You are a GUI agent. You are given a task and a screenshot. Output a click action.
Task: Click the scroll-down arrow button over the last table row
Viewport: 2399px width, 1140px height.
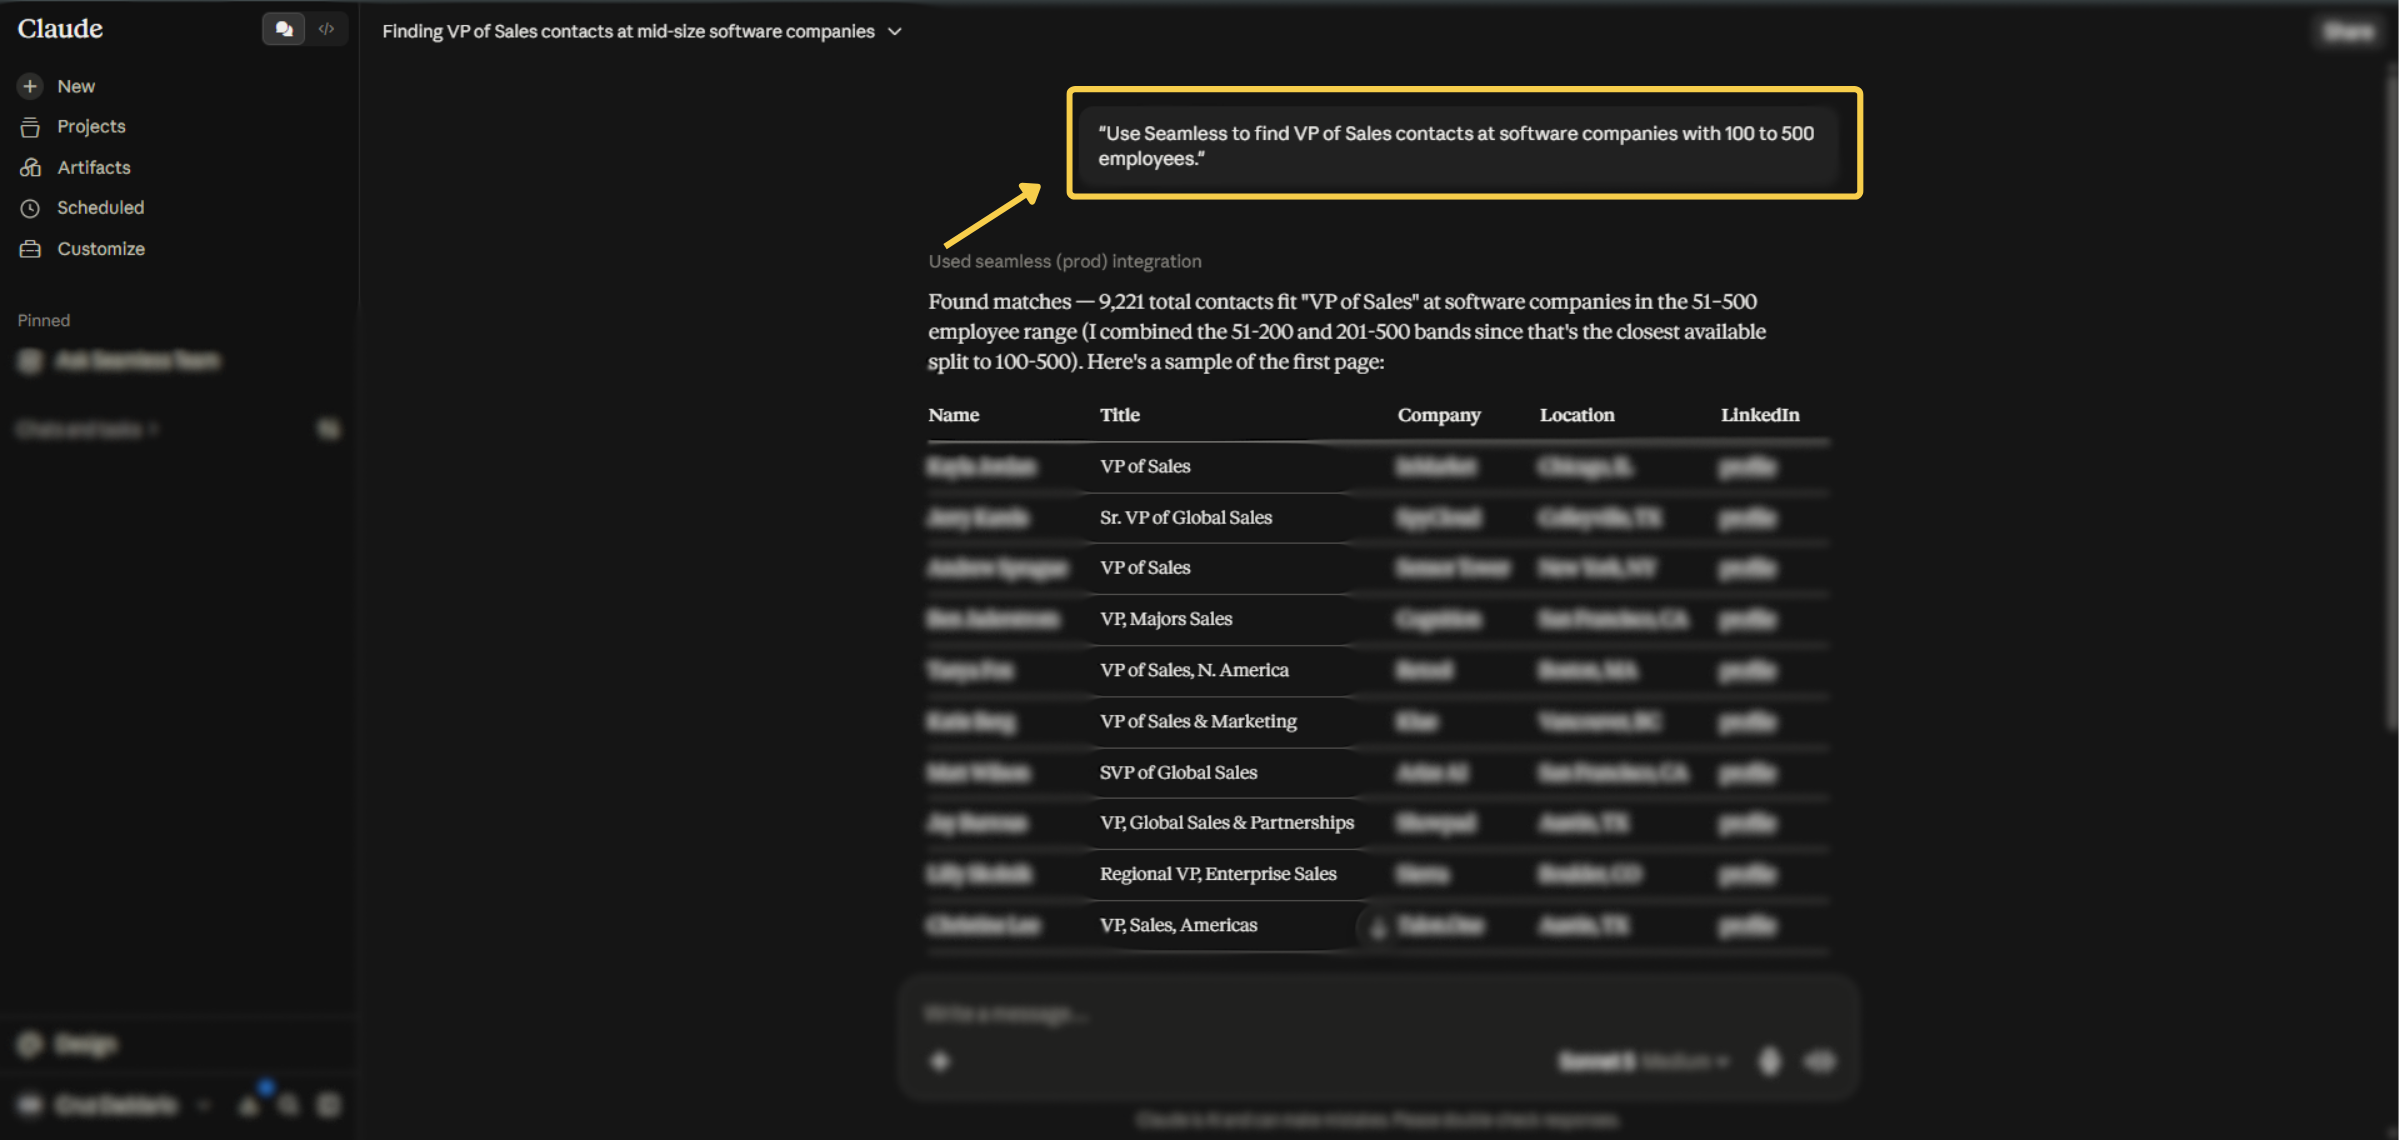pyautogui.click(x=1377, y=928)
